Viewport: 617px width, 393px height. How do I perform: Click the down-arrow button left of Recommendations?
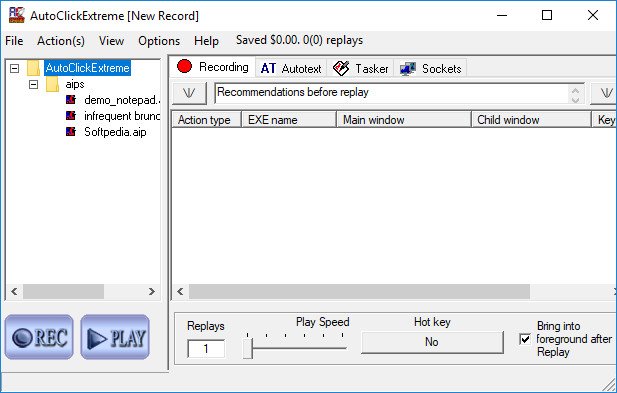pos(189,93)
